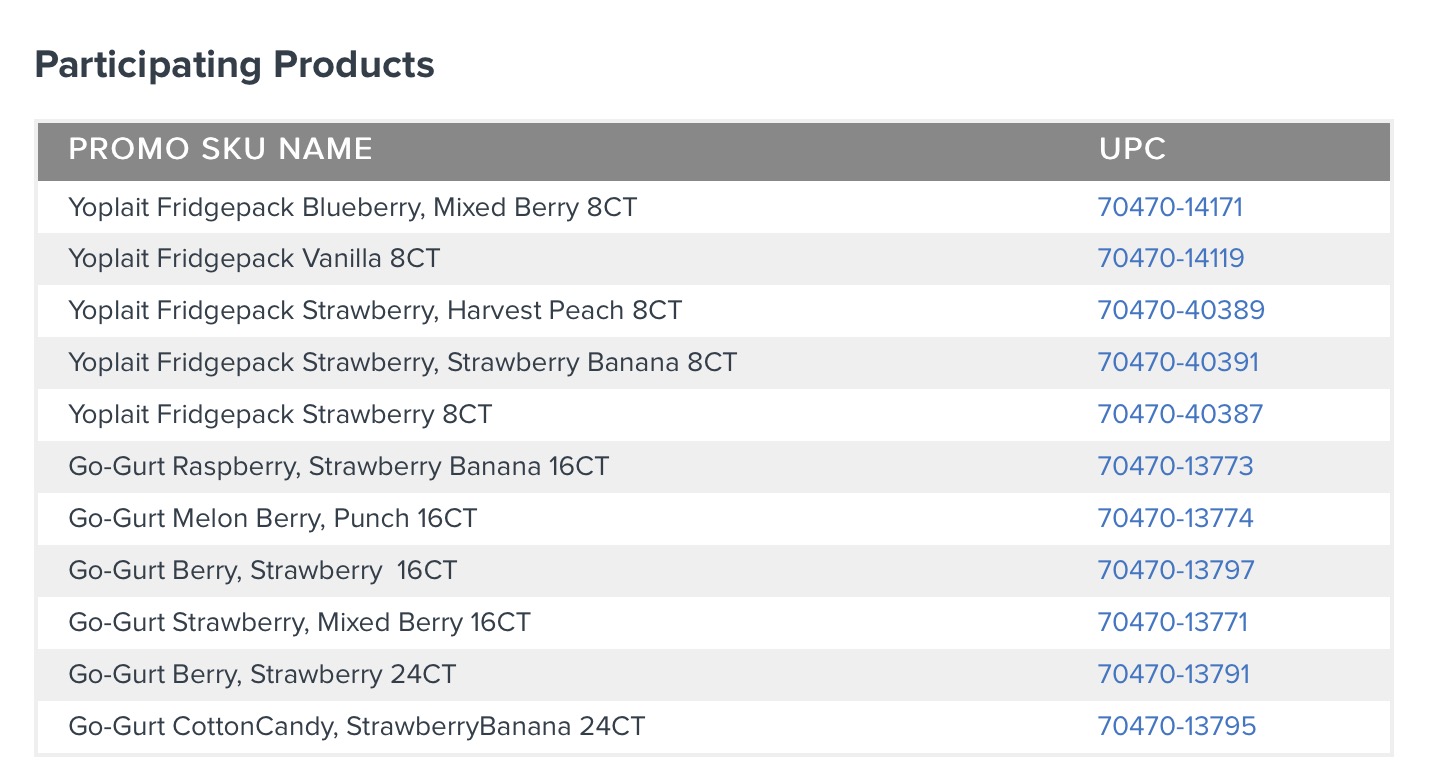Open UPC link 70470-14119
Screen dimensions: 1430x771
click(1171, 259)
